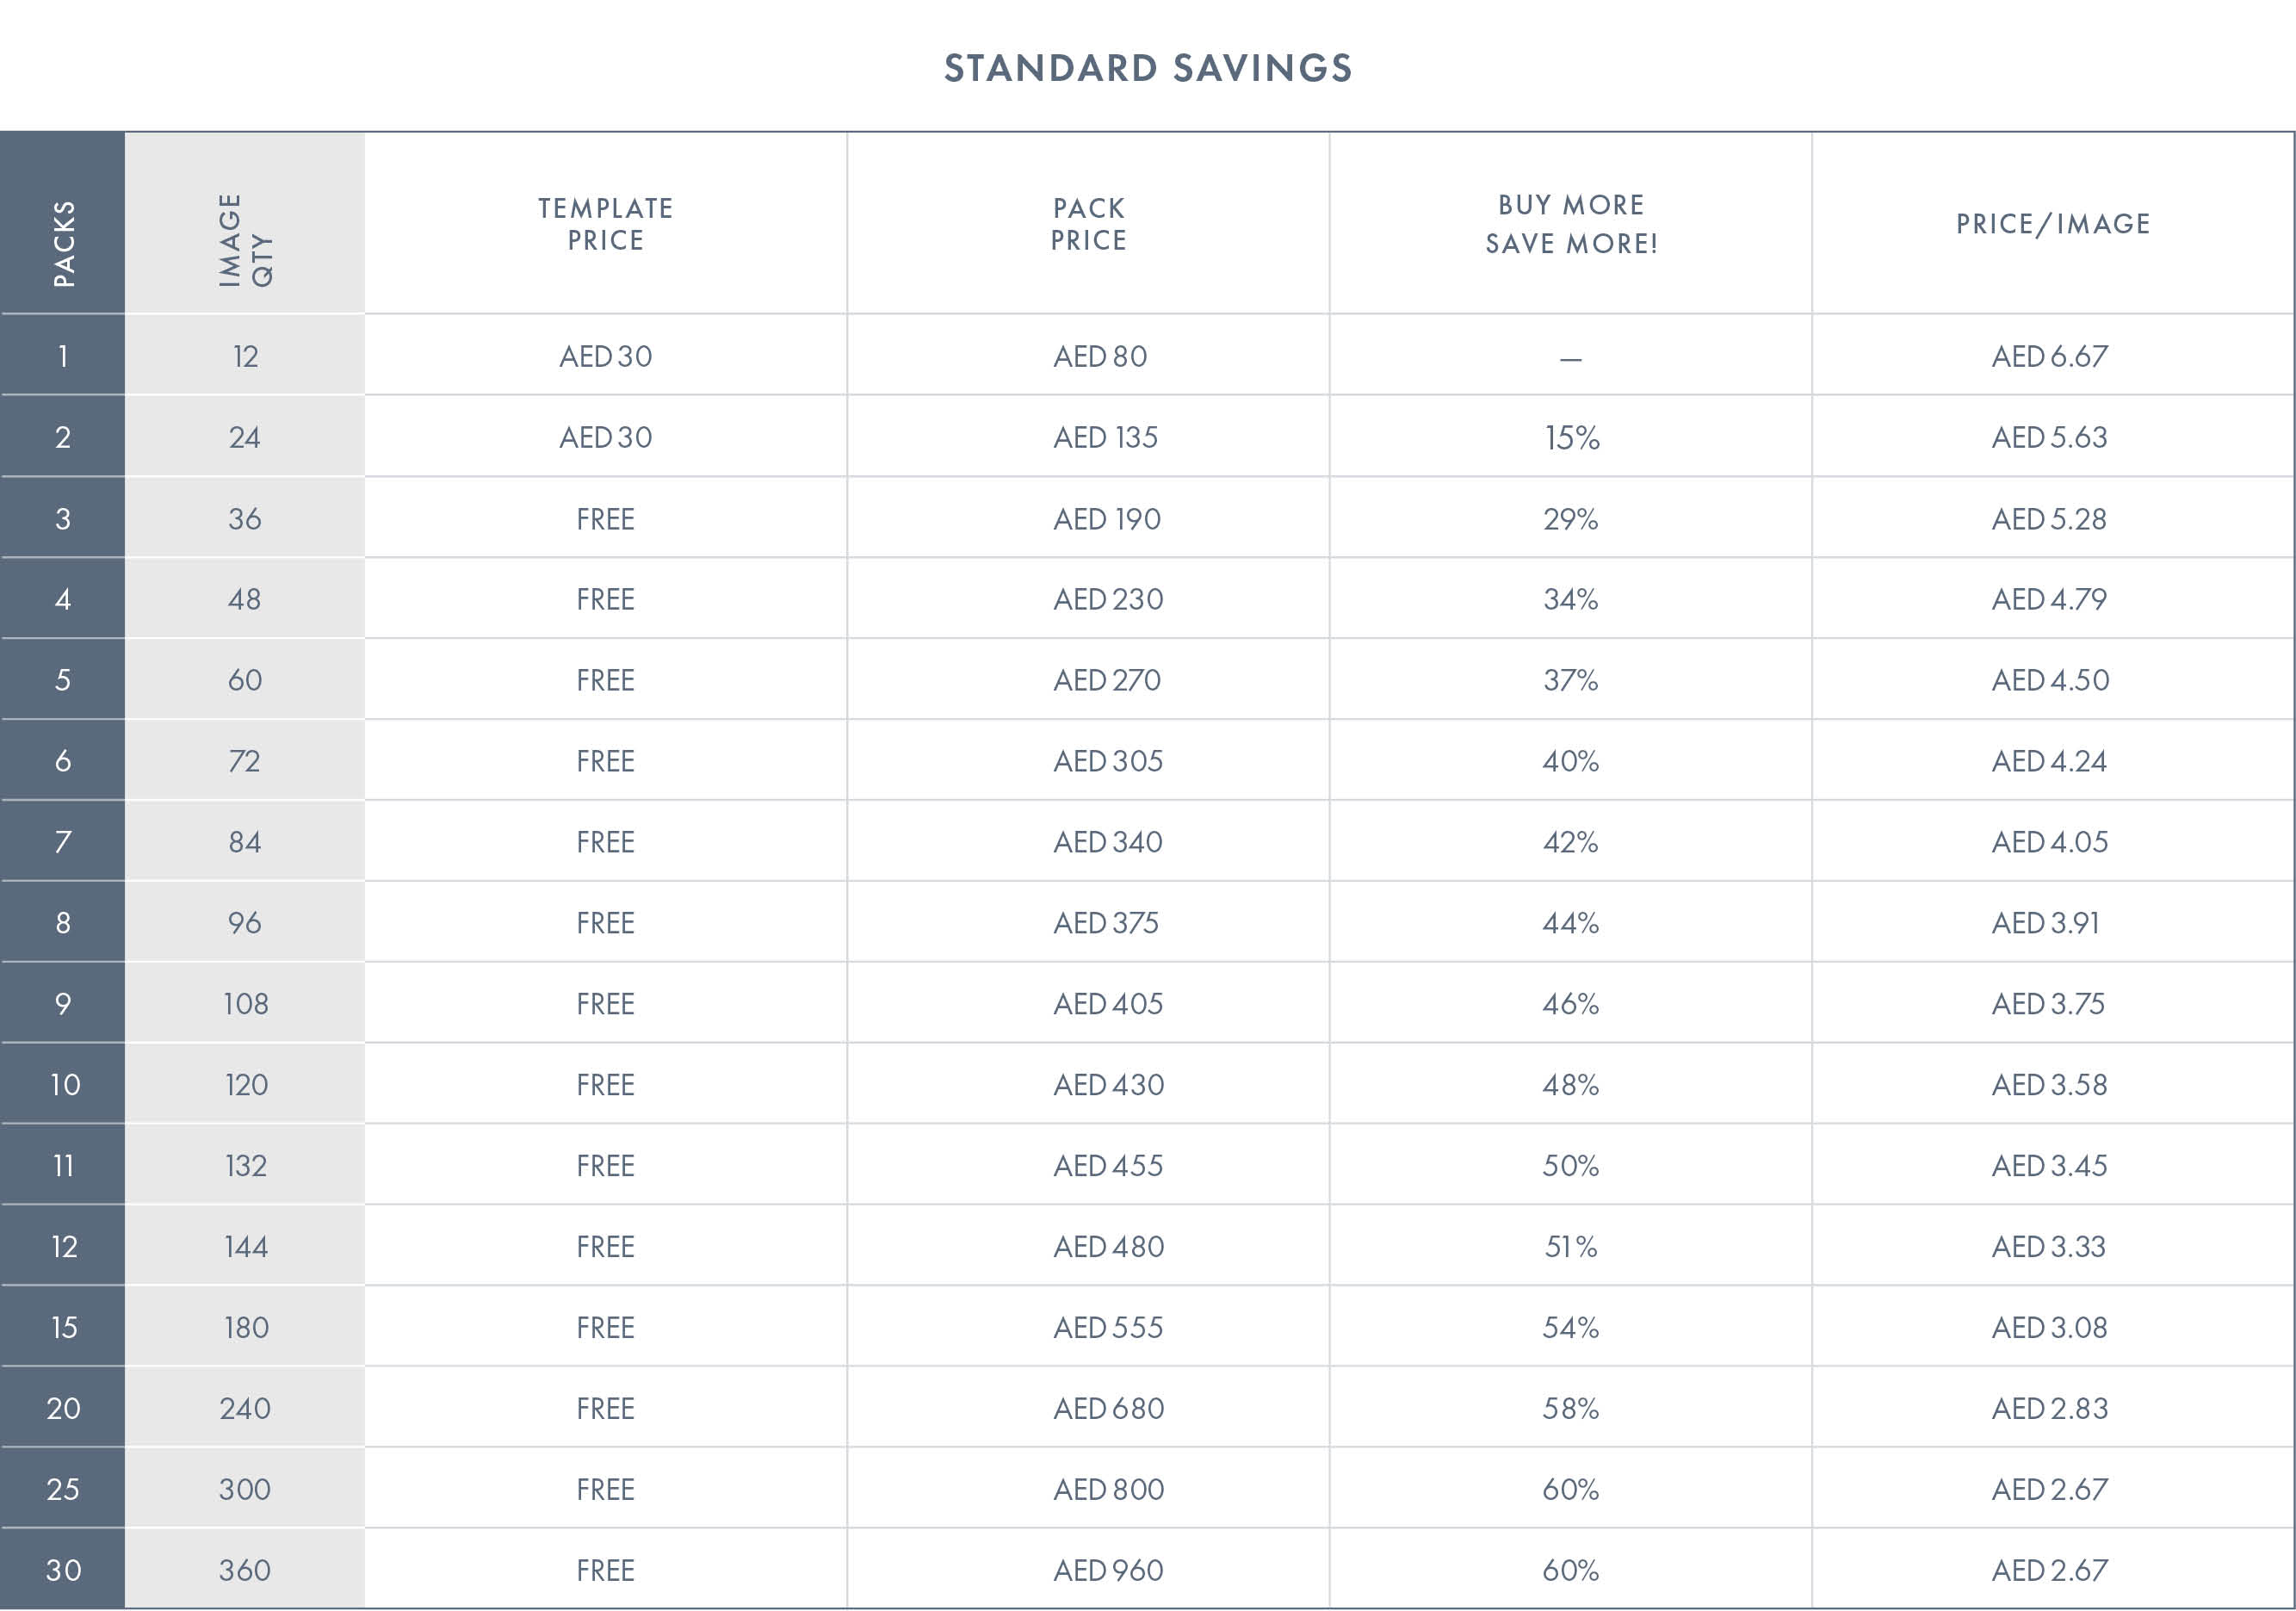
Task: Select the AED 4.05 price cell
Action: tap(2050, 842)
